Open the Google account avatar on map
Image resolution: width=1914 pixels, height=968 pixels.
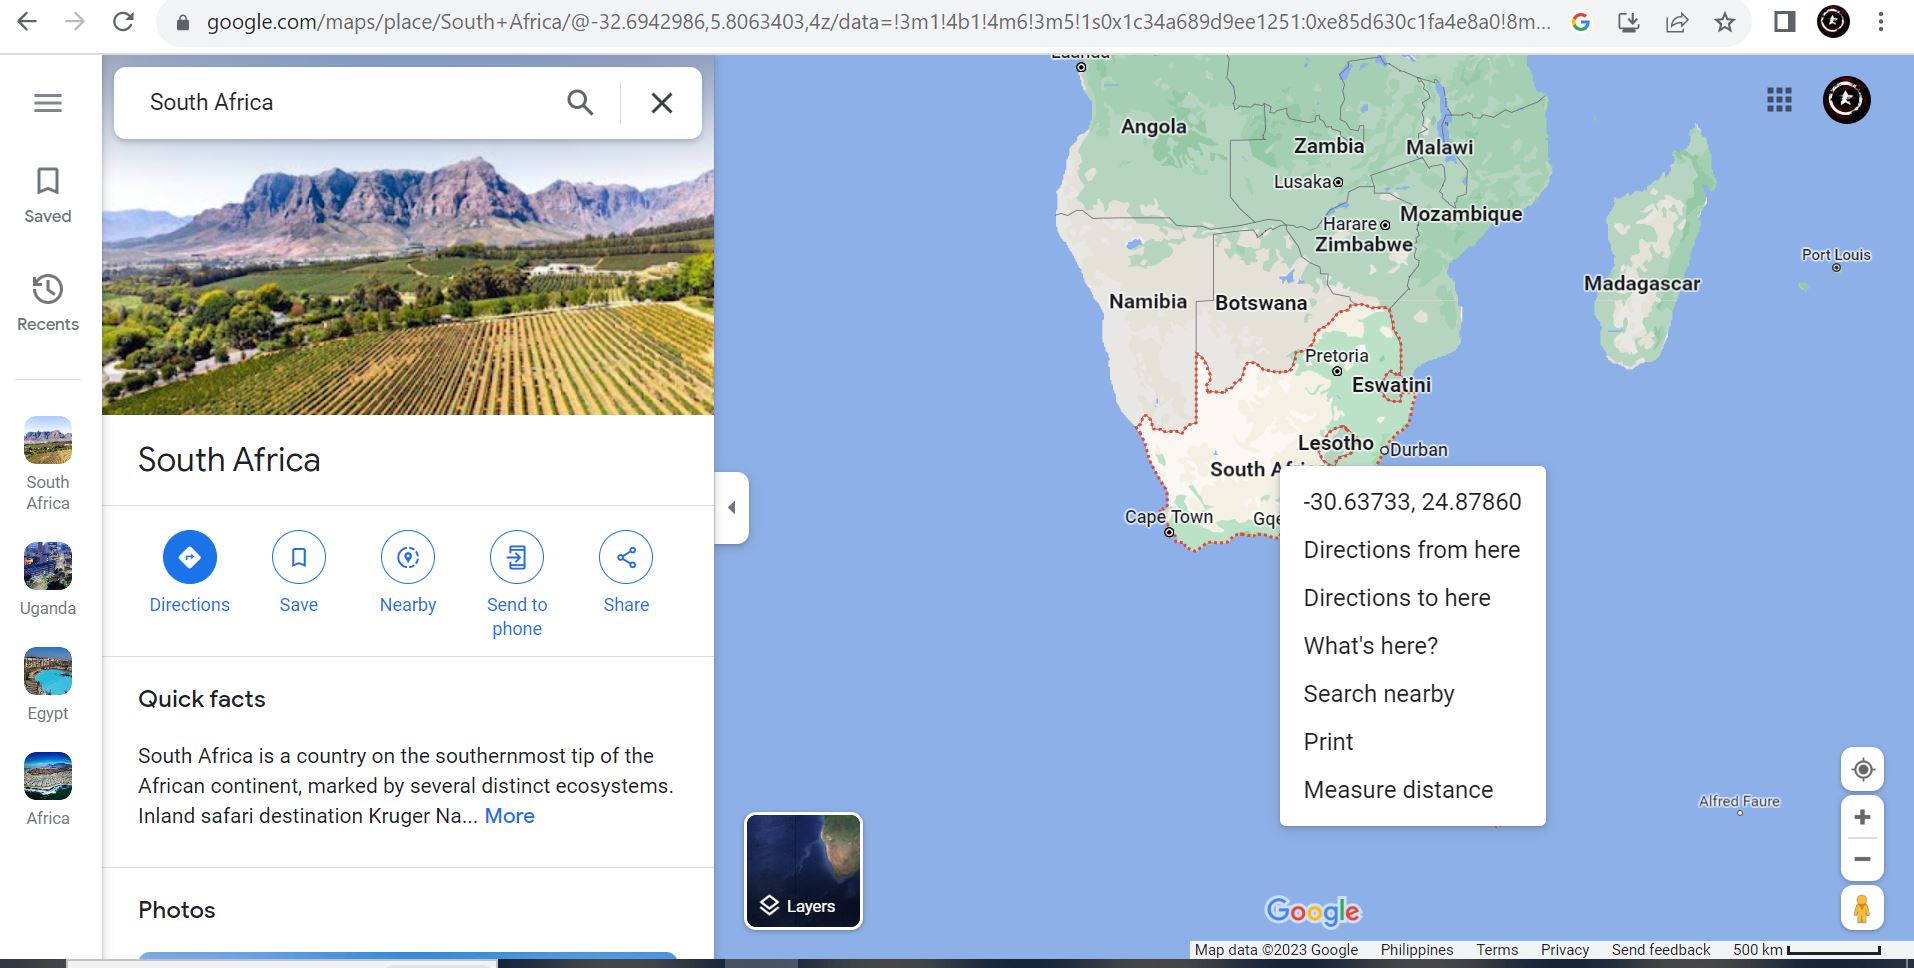point(1846,100)
